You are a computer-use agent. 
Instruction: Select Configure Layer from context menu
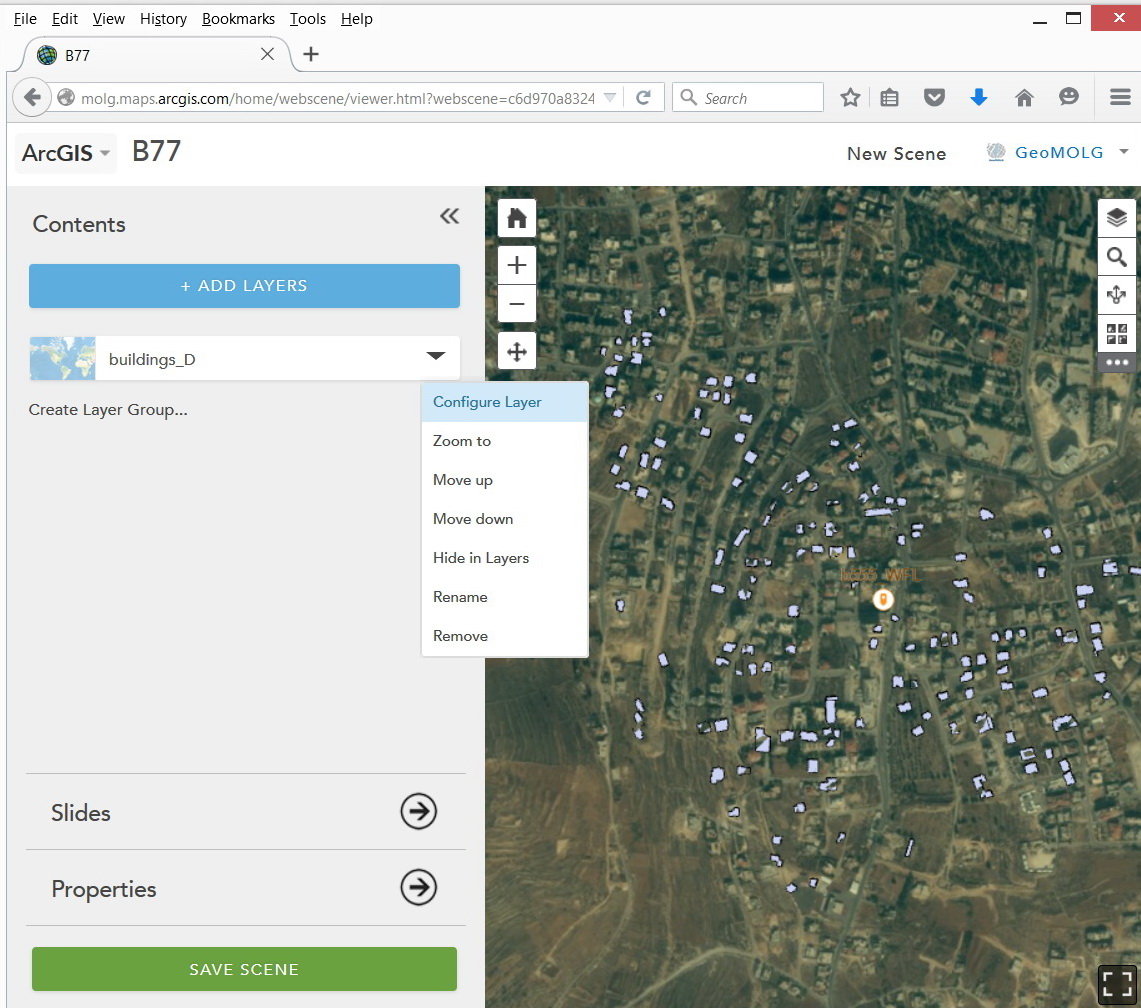click(487, 402)
